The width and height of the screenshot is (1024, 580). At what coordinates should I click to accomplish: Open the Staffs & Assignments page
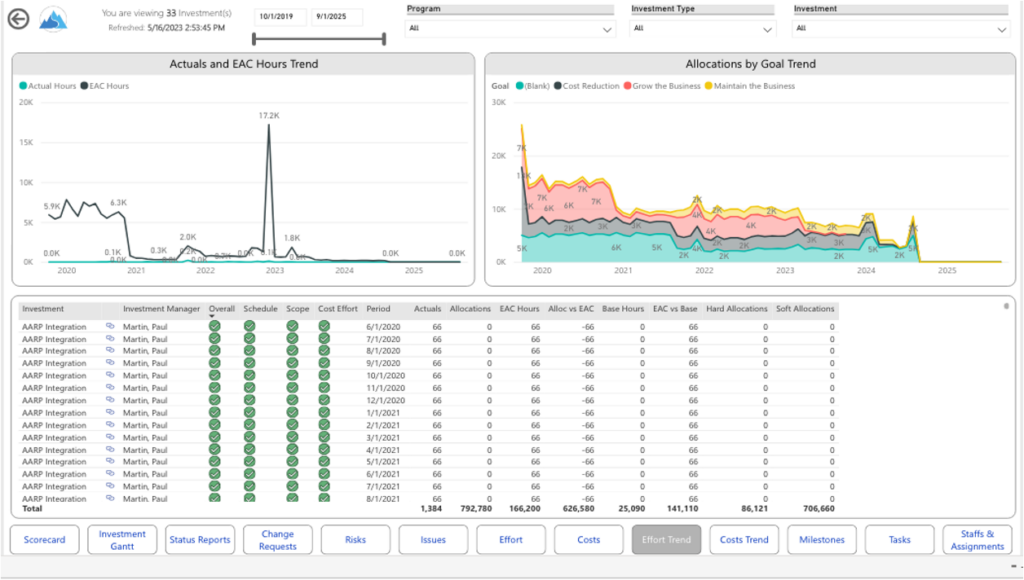[977, 540]
